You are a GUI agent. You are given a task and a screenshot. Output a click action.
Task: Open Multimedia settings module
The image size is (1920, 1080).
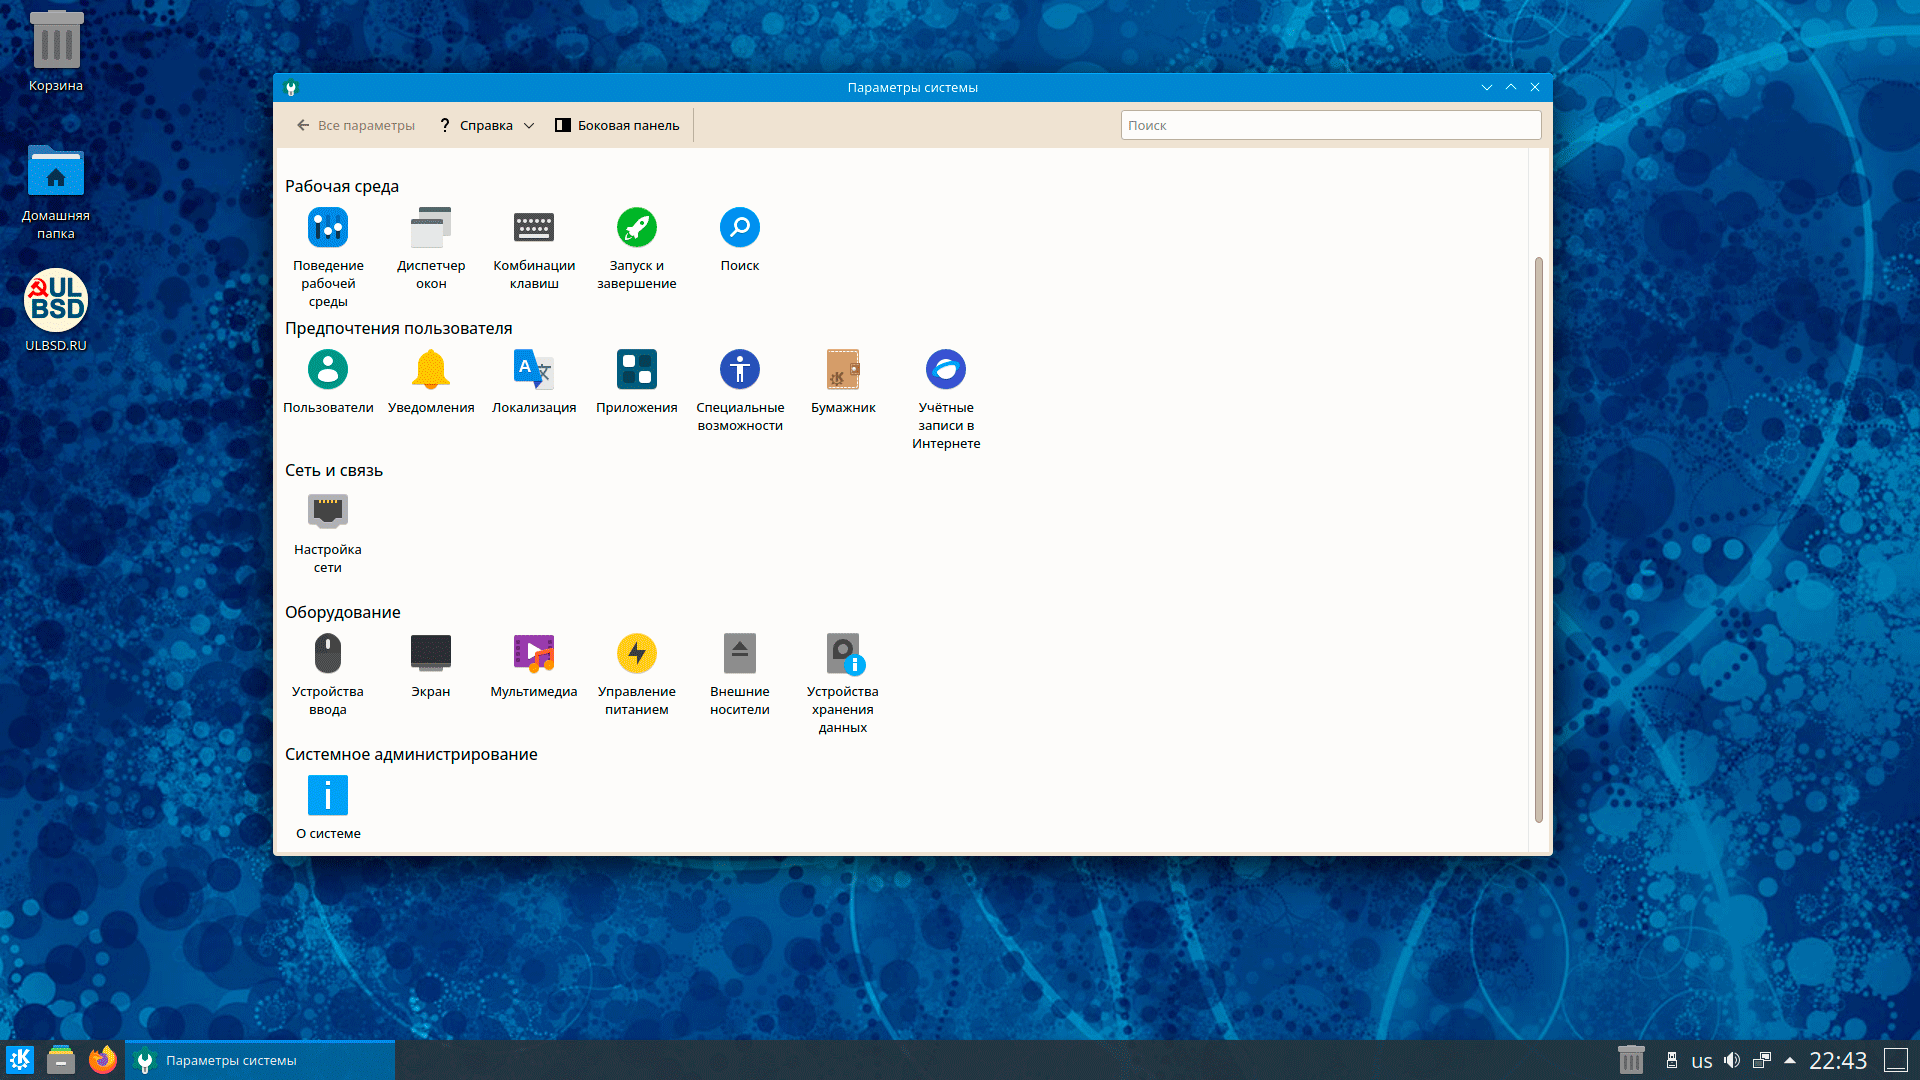534,655
